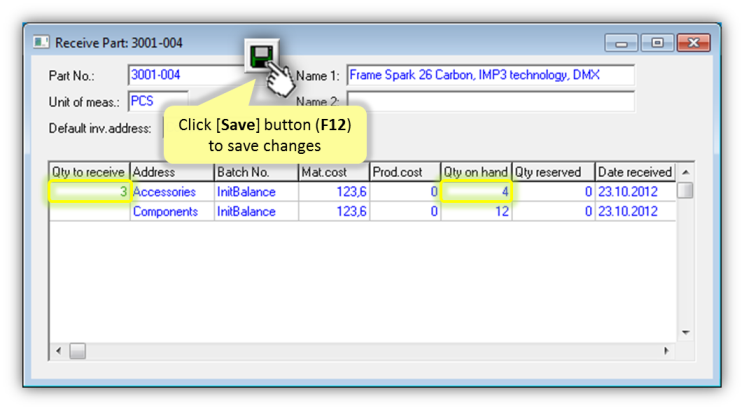
Task: Click date 23.10.2012 in Accessories row
Action: [x=635, y=192]
